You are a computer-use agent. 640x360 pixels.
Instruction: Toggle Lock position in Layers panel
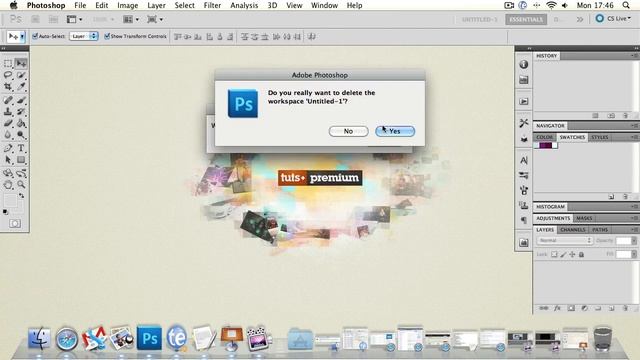(572, 254)
